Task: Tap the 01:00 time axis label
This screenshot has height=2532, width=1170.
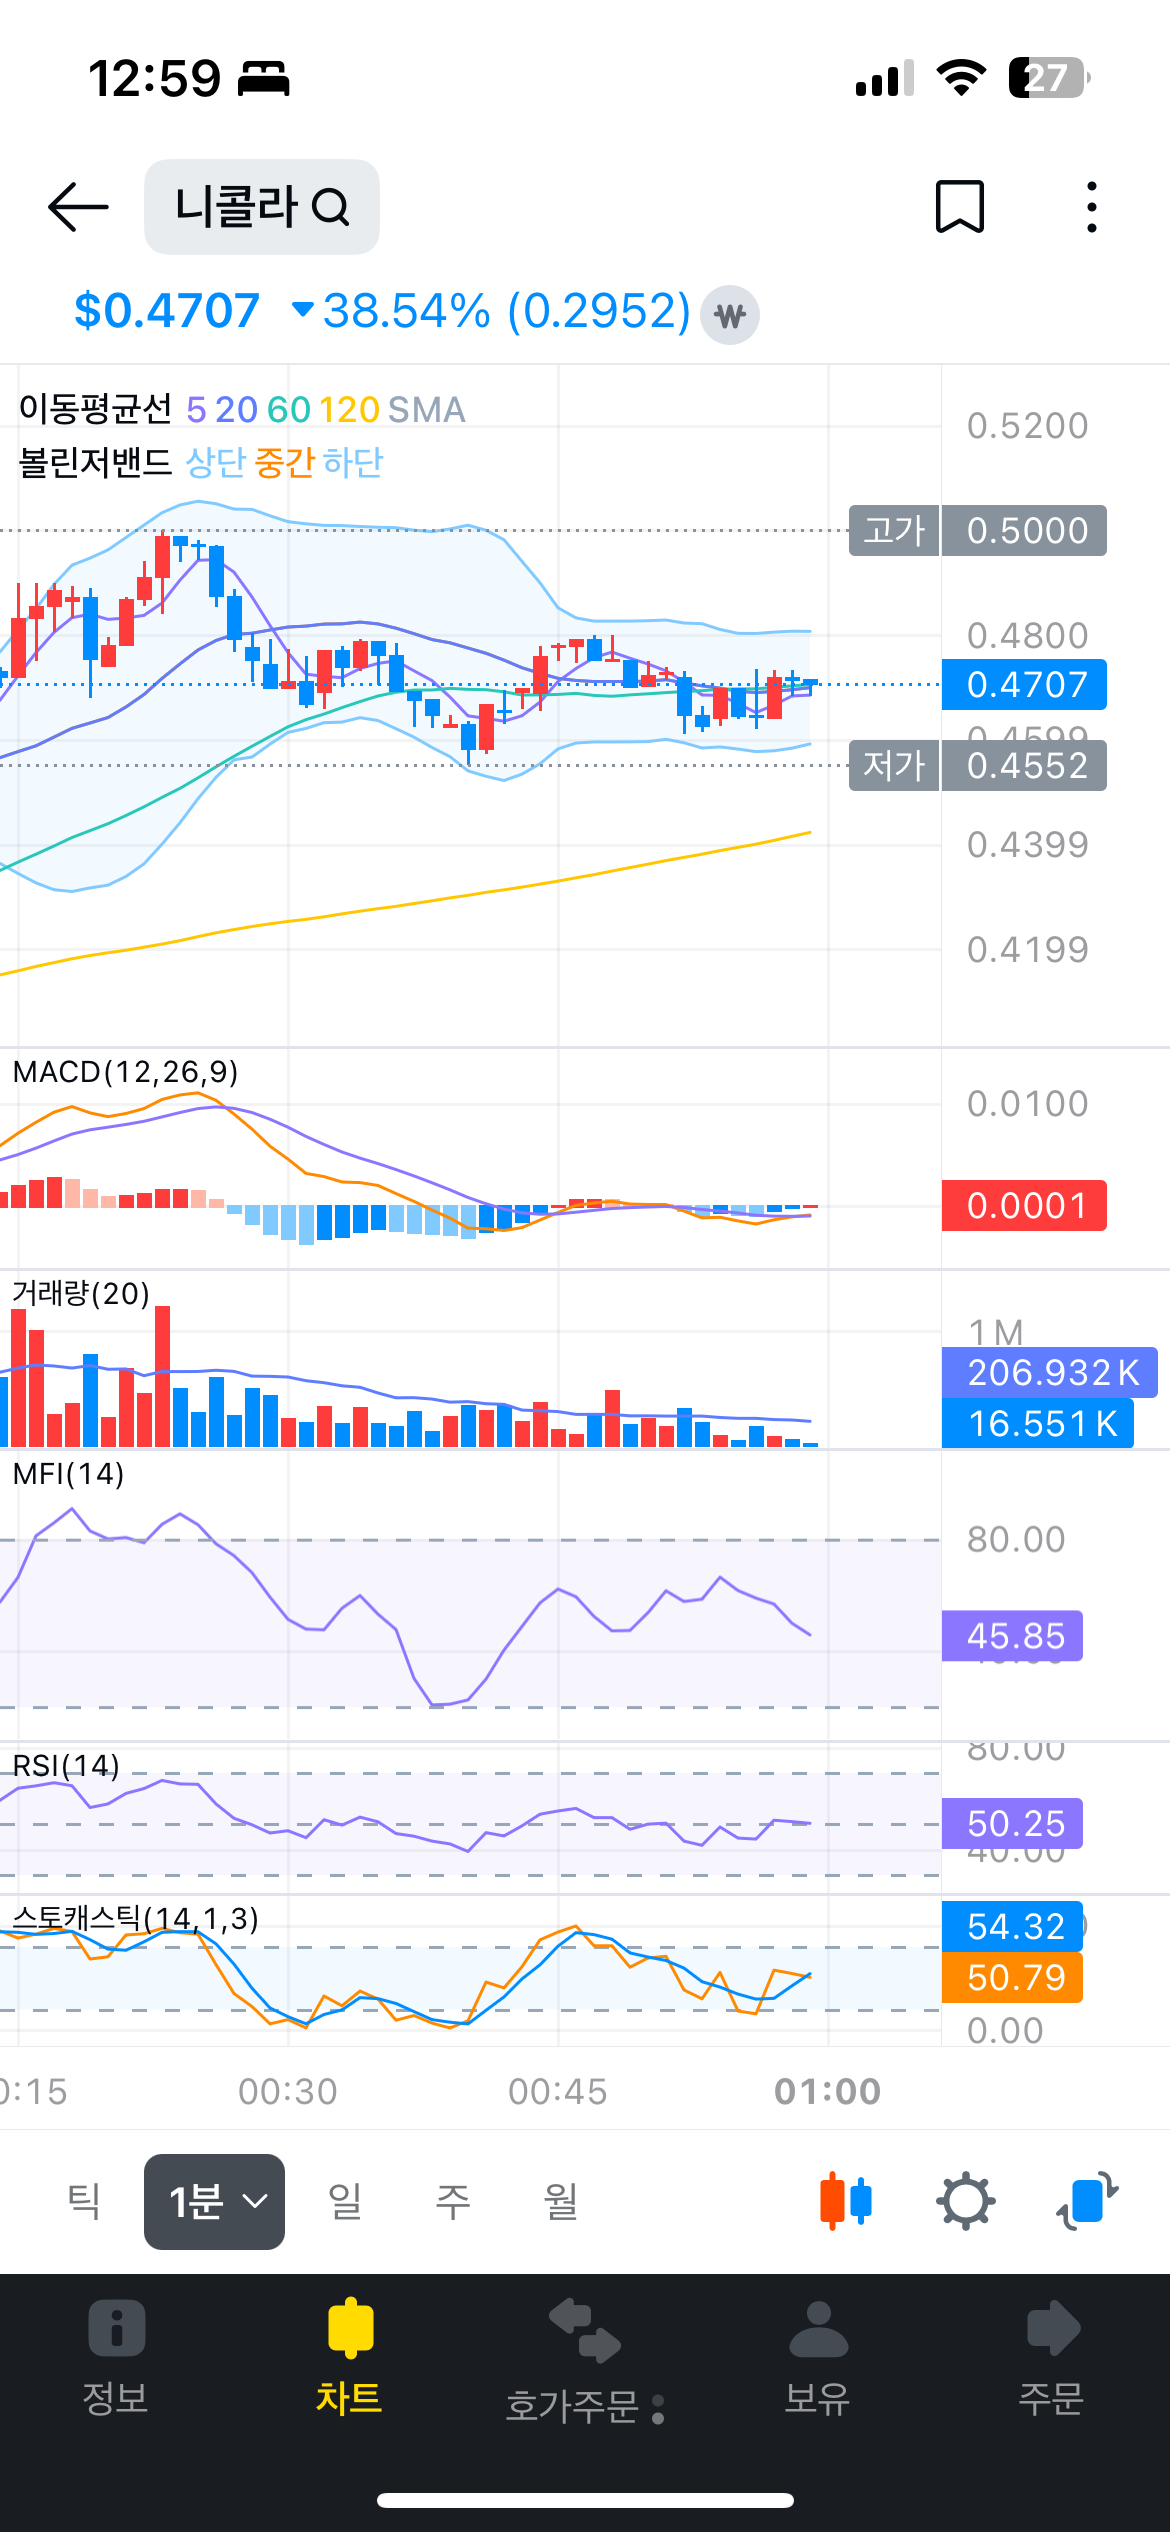Action: pos(827,2091)
